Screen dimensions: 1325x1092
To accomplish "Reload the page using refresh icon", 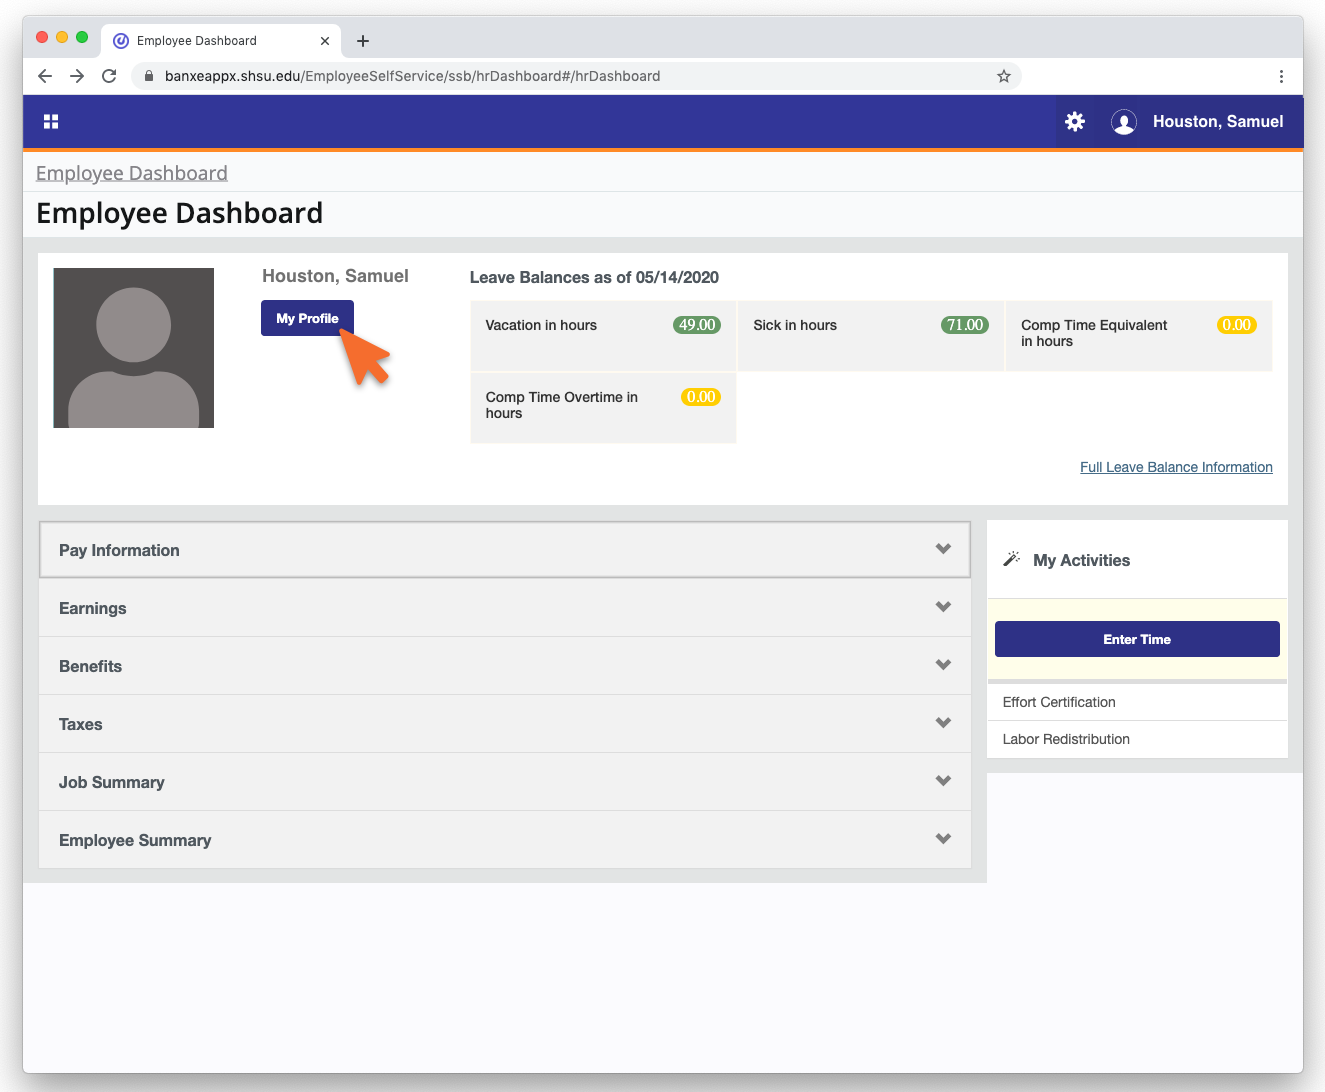I will 109,76.
